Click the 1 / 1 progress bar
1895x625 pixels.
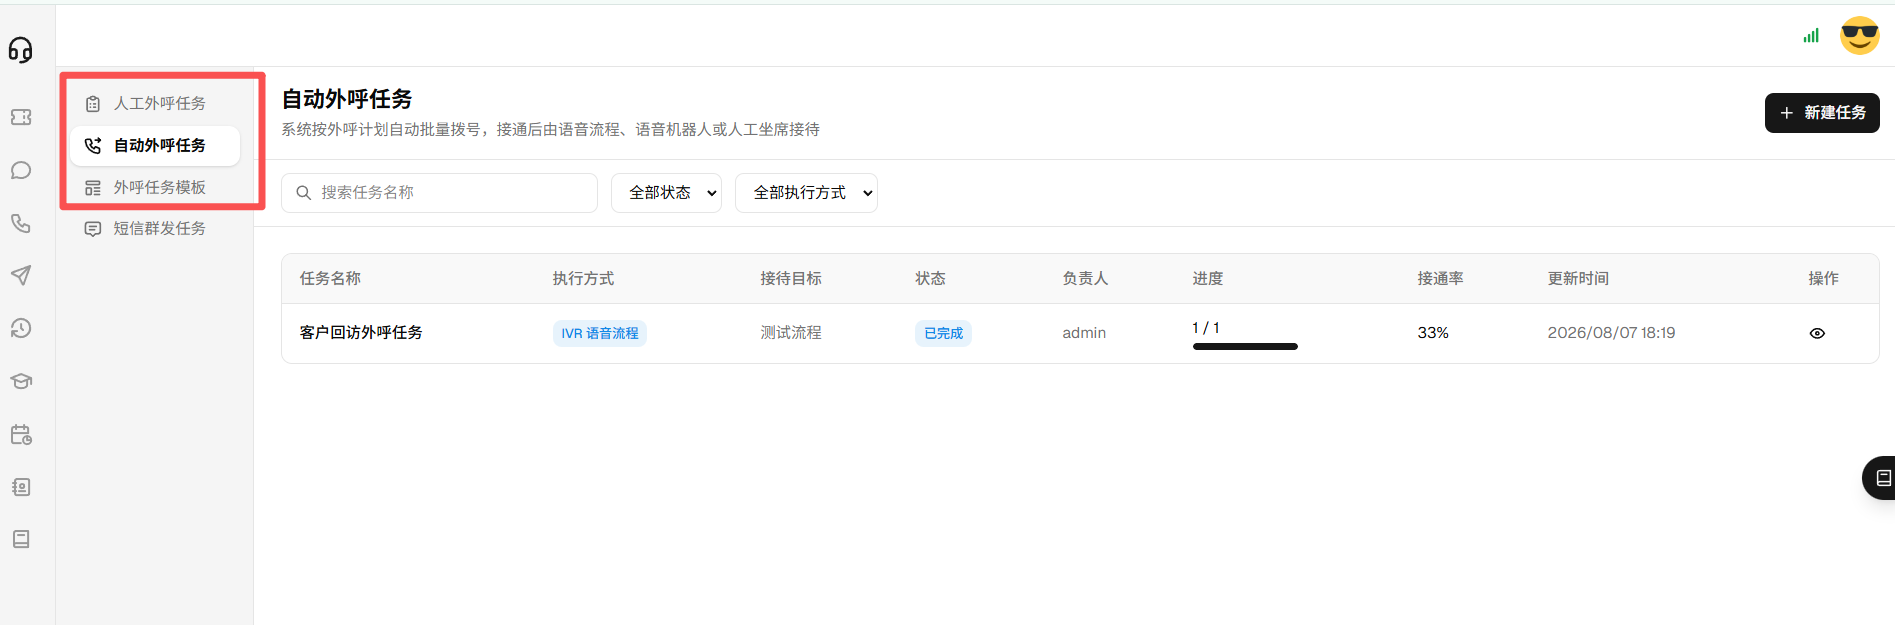pyautogui.click(x=1245, y=346)
